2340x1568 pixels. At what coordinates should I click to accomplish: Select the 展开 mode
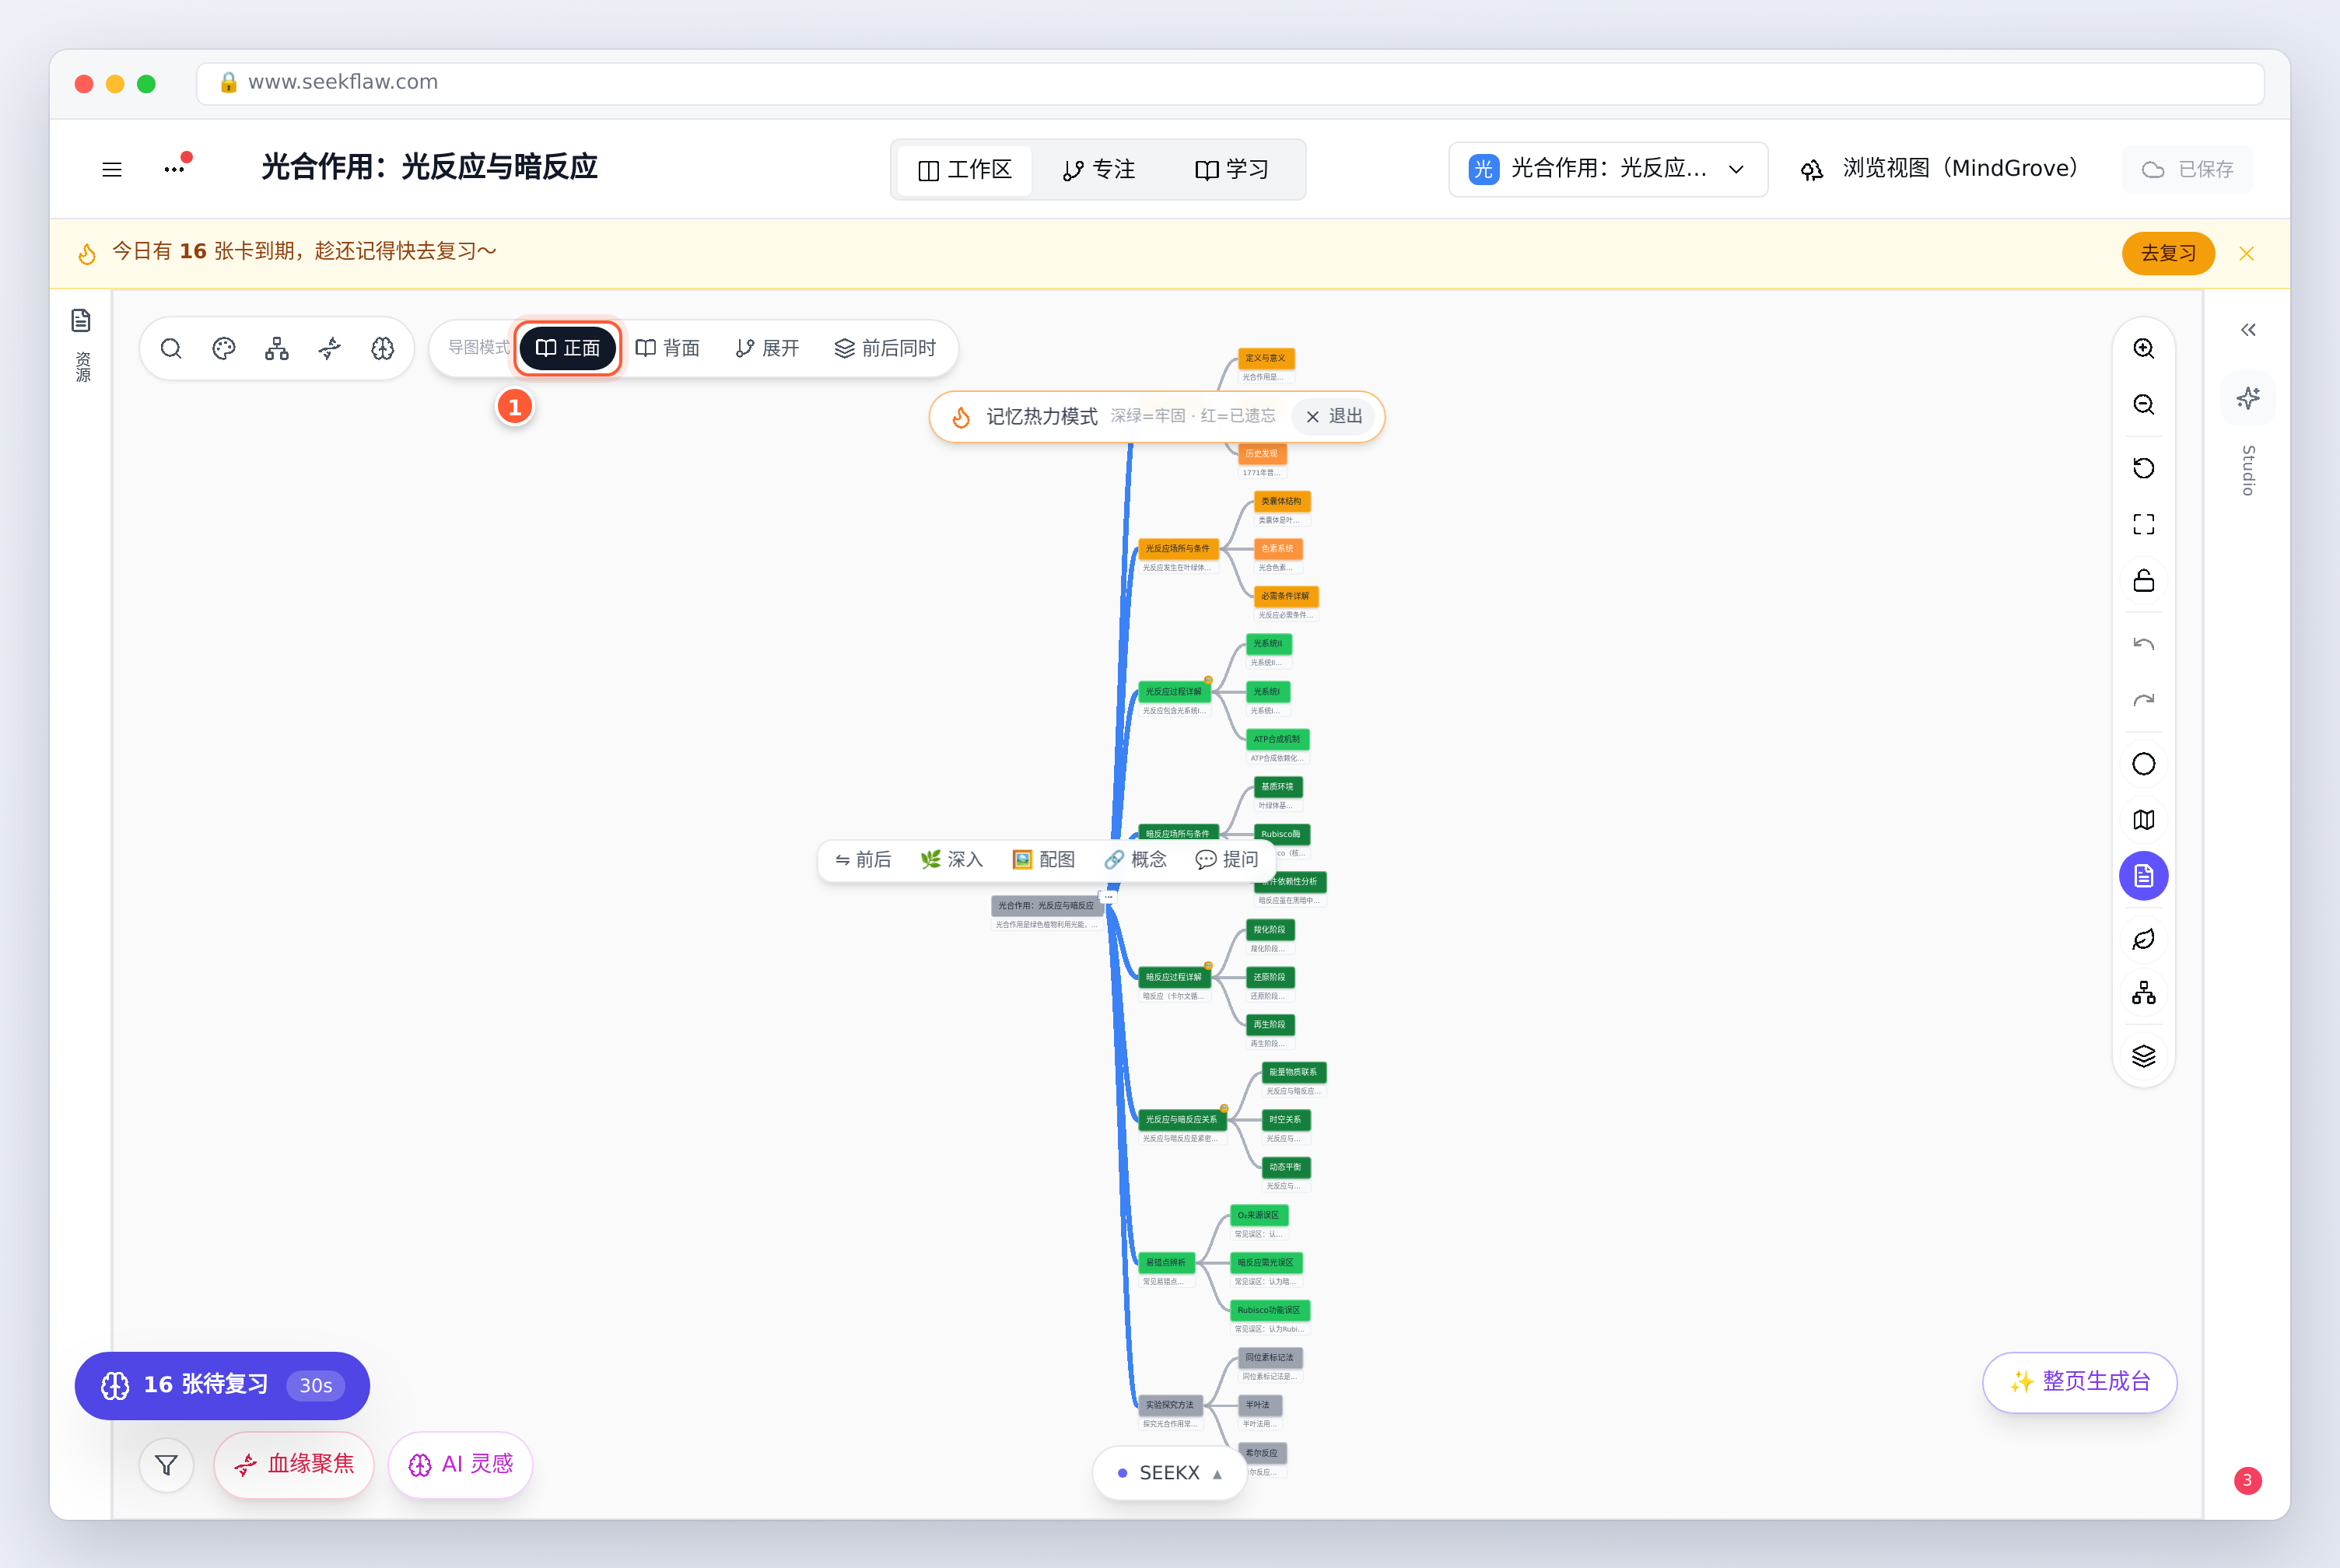pos(767,348)
